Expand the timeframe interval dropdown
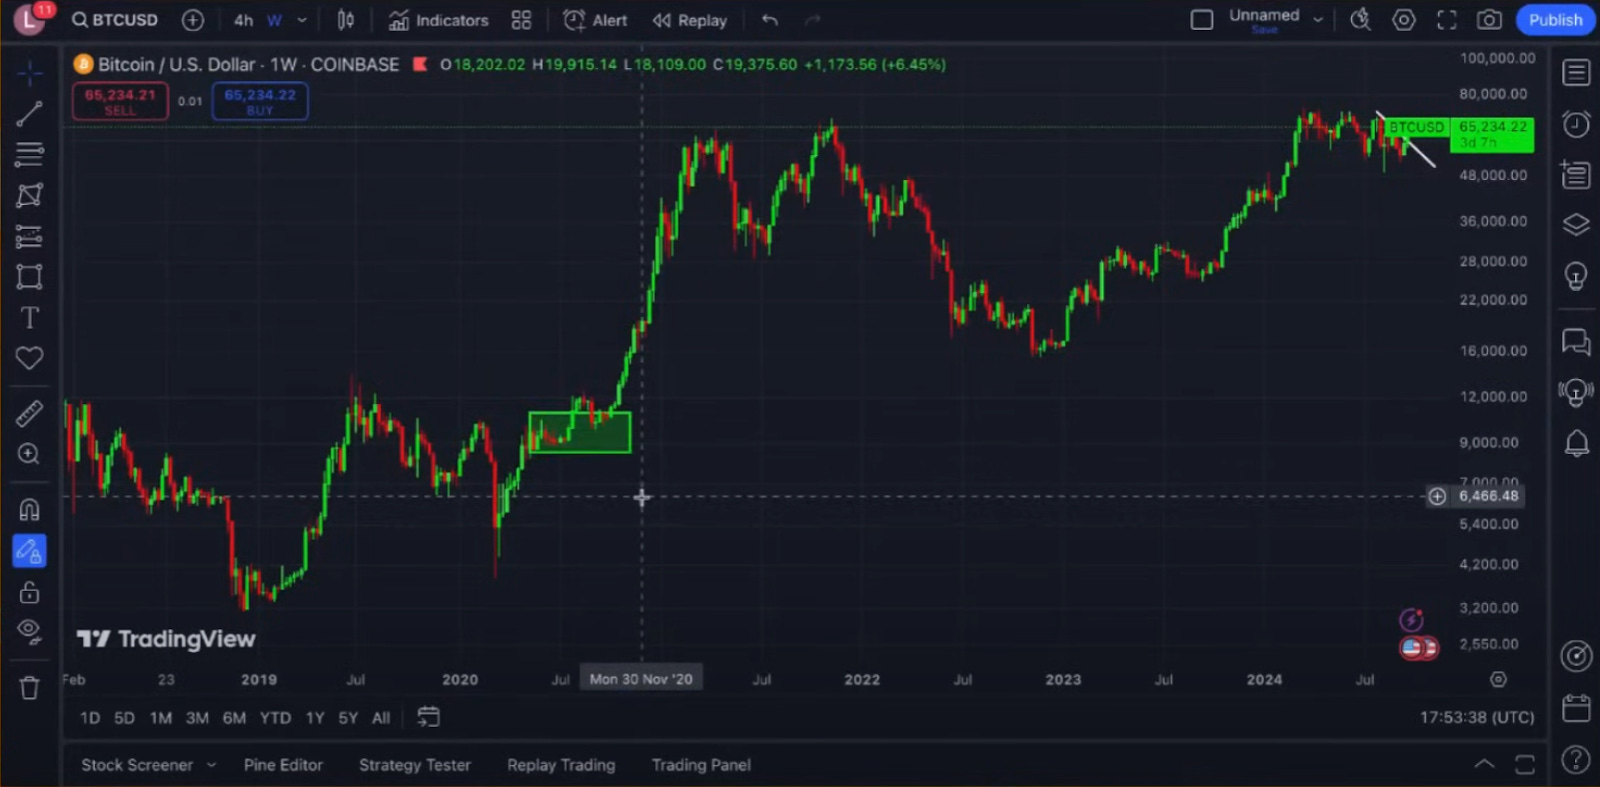 (x=302, y=20)
